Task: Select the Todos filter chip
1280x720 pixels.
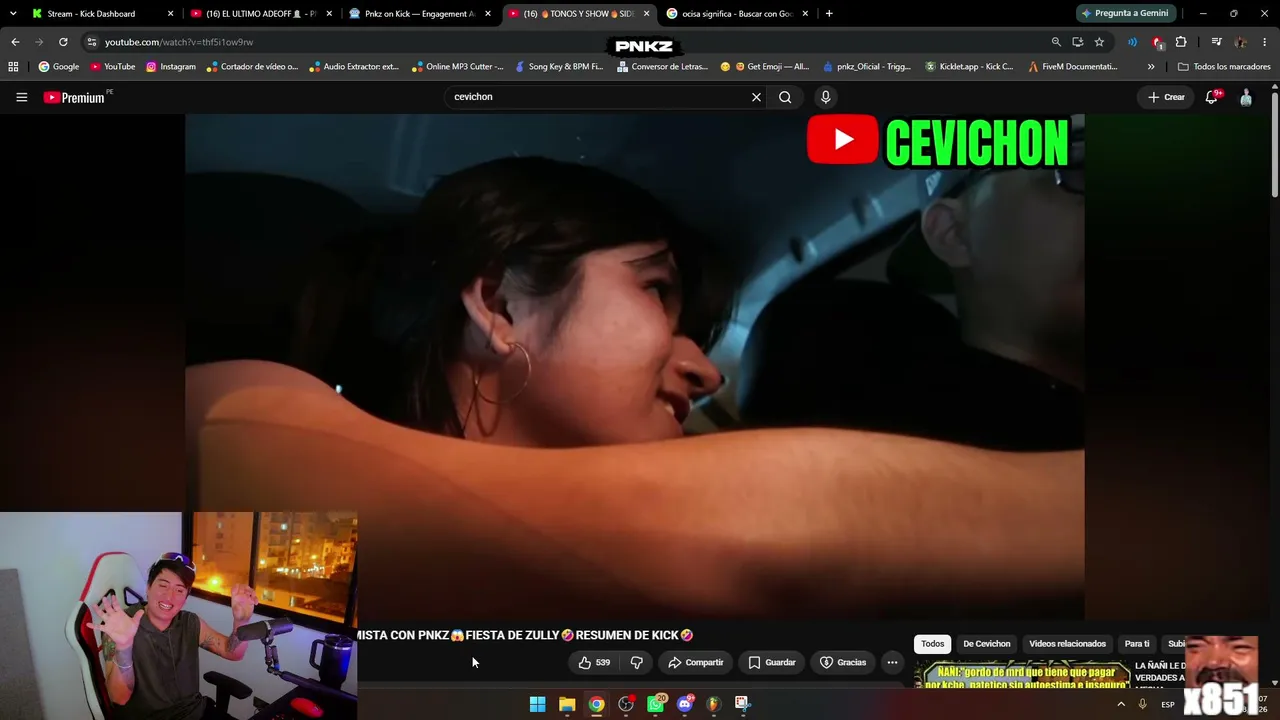Action: (x=932, y=644)
